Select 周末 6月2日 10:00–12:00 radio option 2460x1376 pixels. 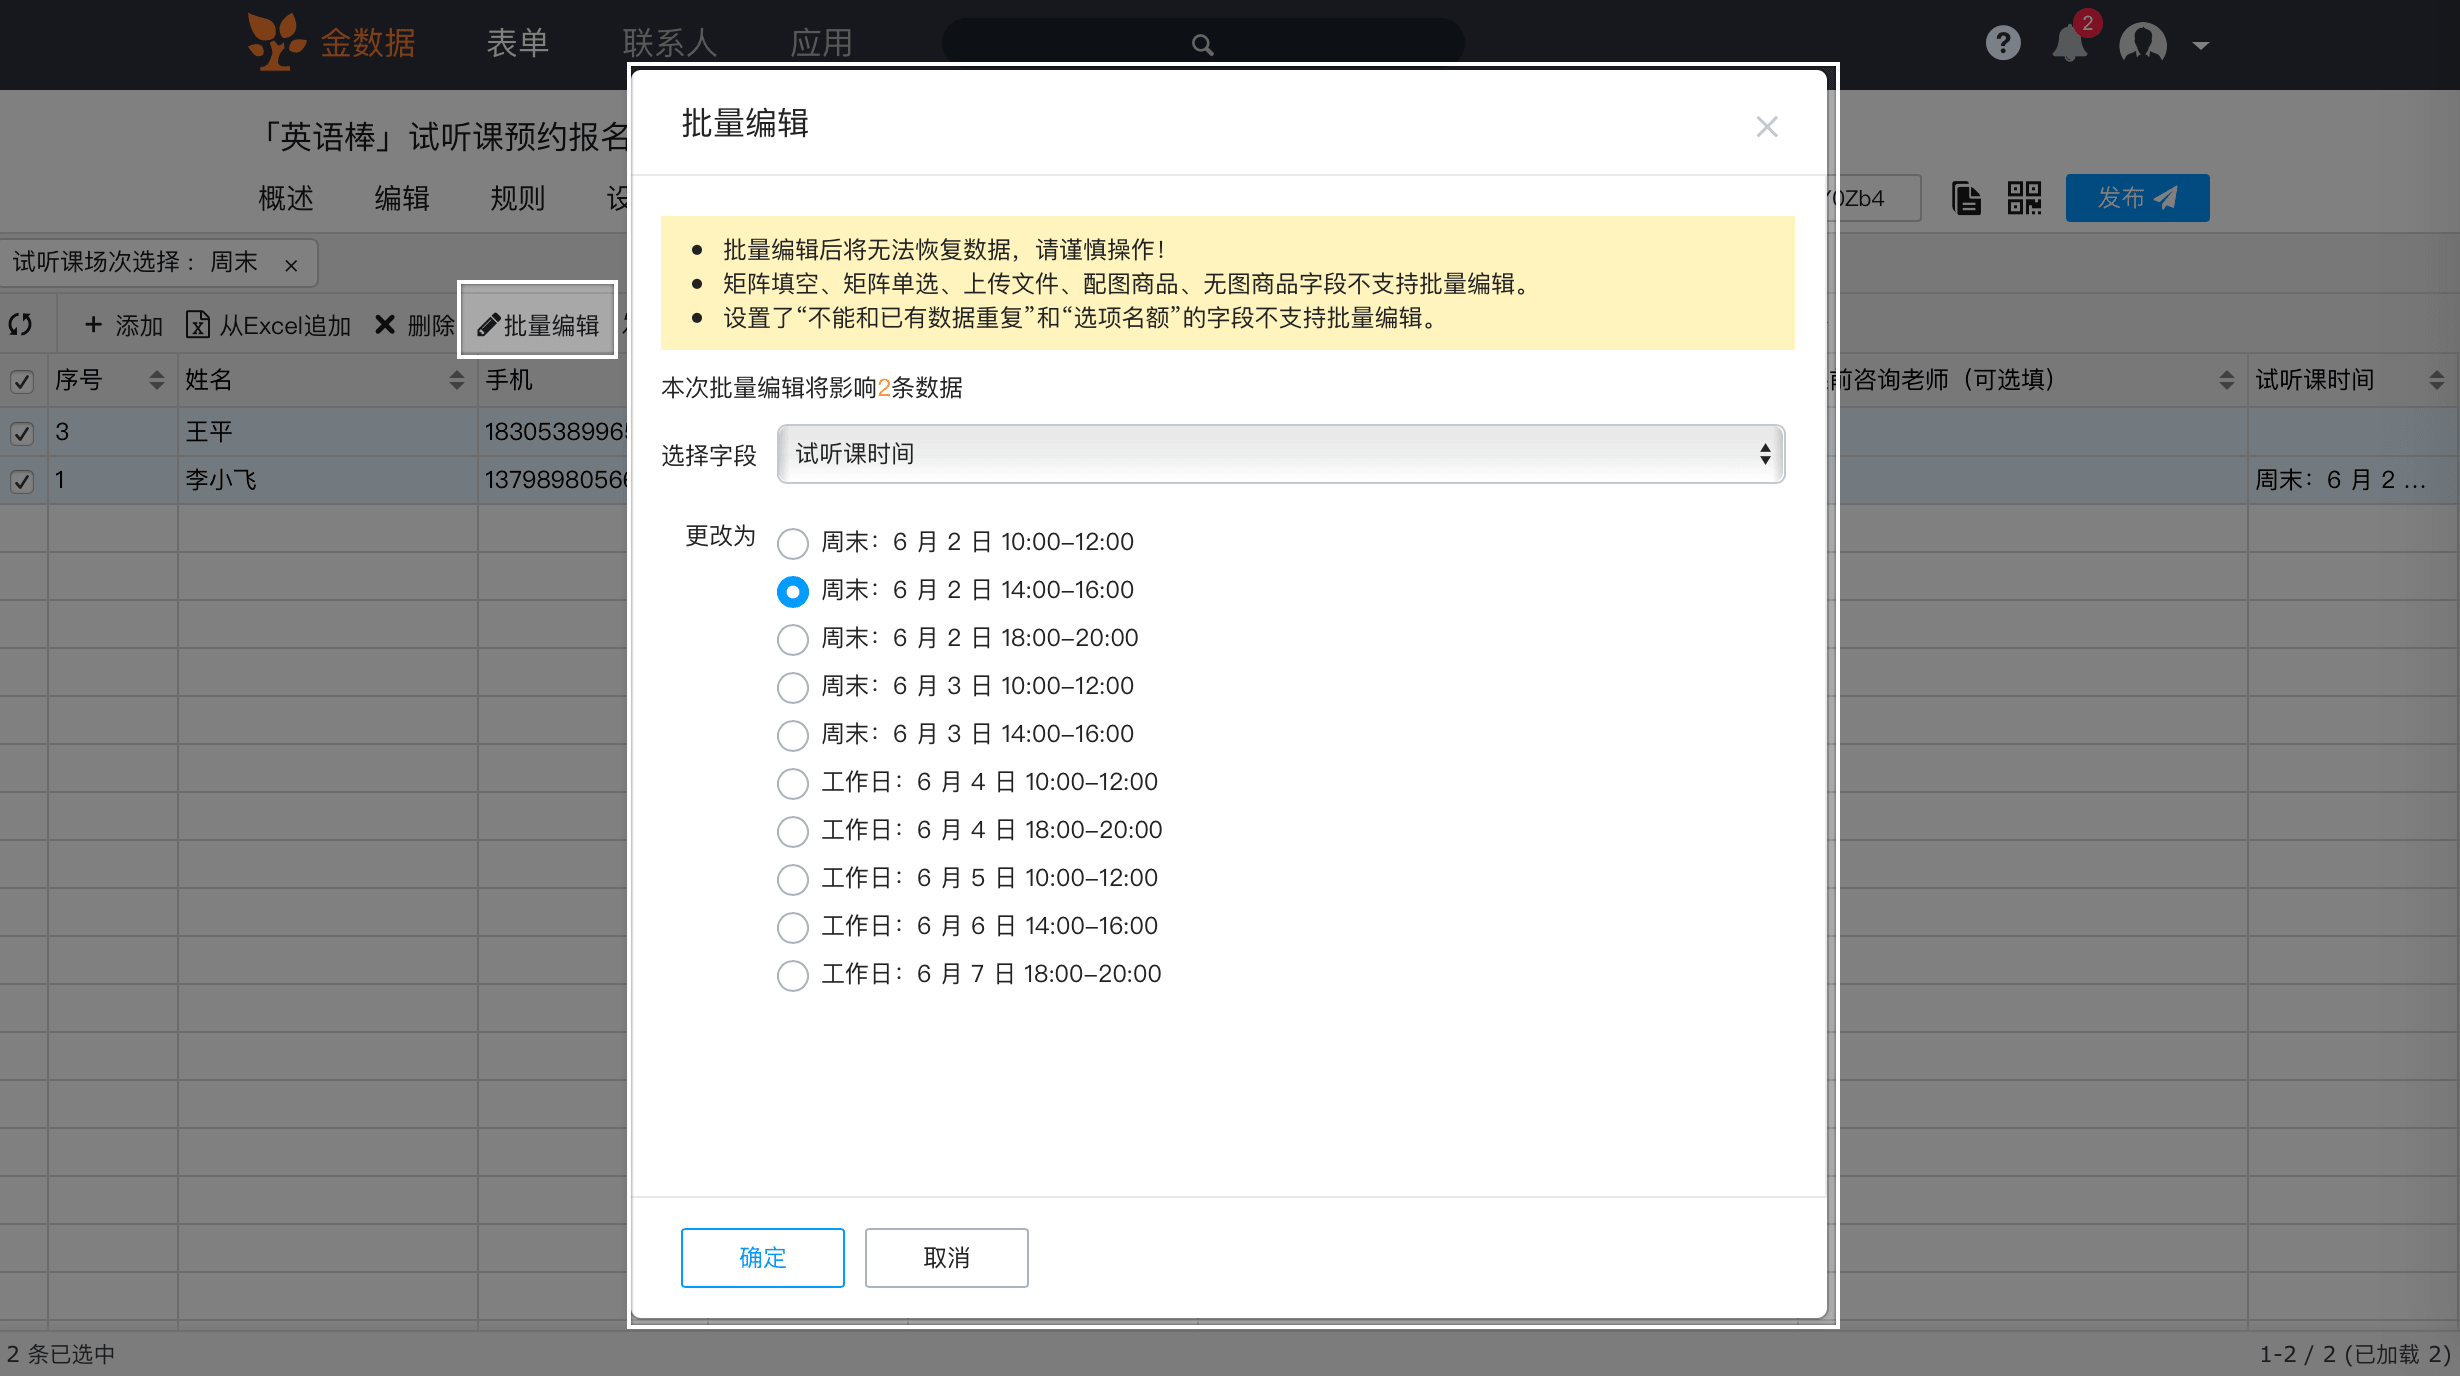[x=793, y=543]
